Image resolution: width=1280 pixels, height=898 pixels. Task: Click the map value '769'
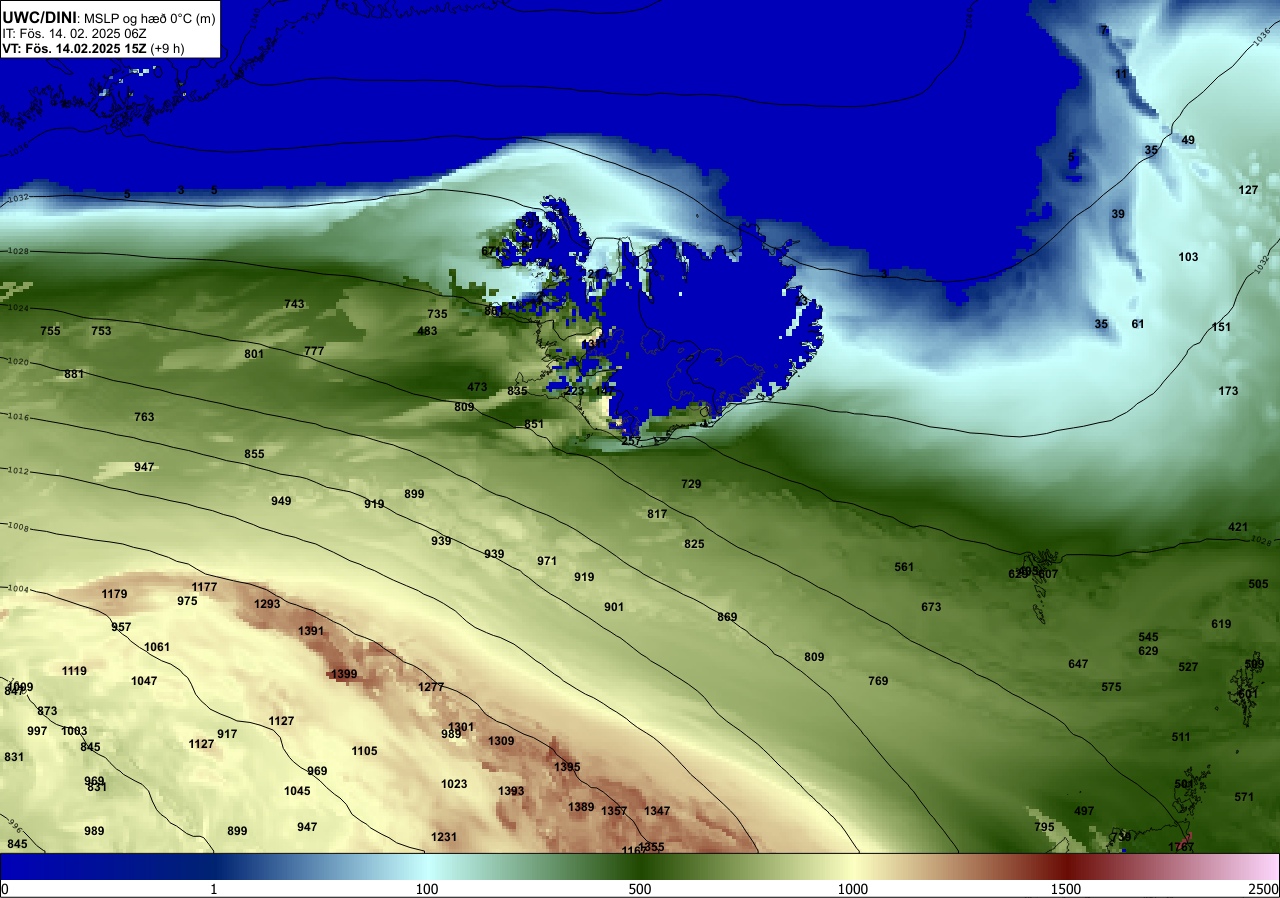point(878,681)
